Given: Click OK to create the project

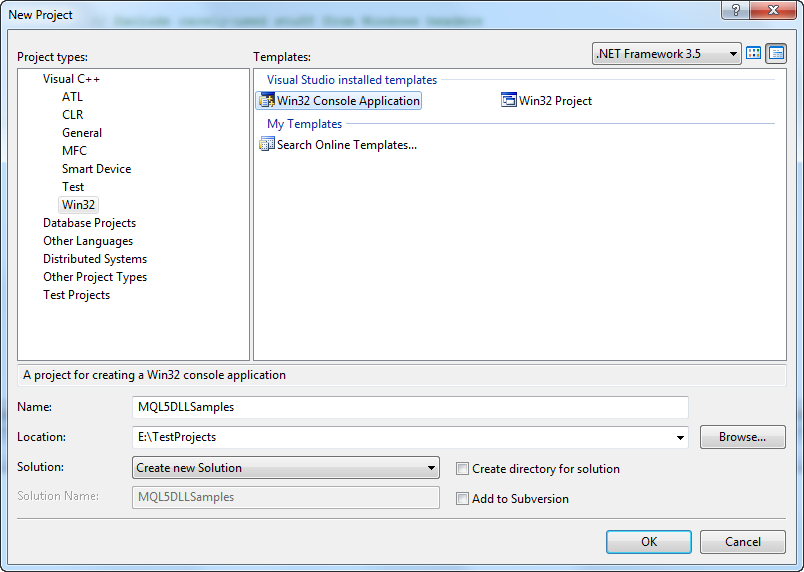Looking at the screenshot, I should [649, 542].
